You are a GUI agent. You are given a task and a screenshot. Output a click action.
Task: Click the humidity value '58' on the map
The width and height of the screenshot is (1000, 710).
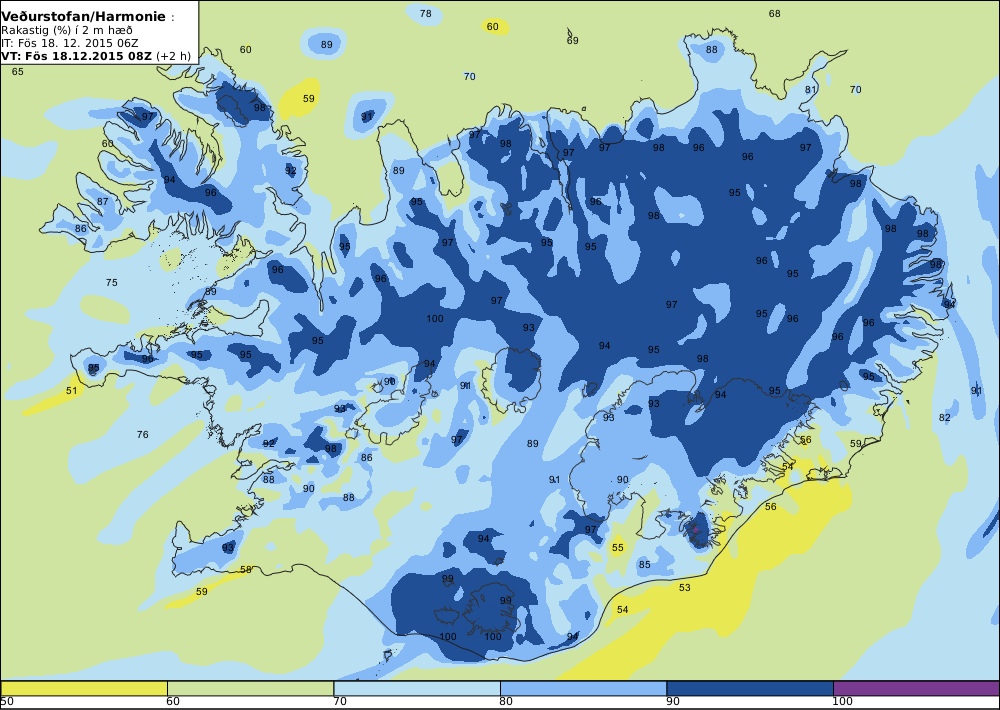click(246, 570)
